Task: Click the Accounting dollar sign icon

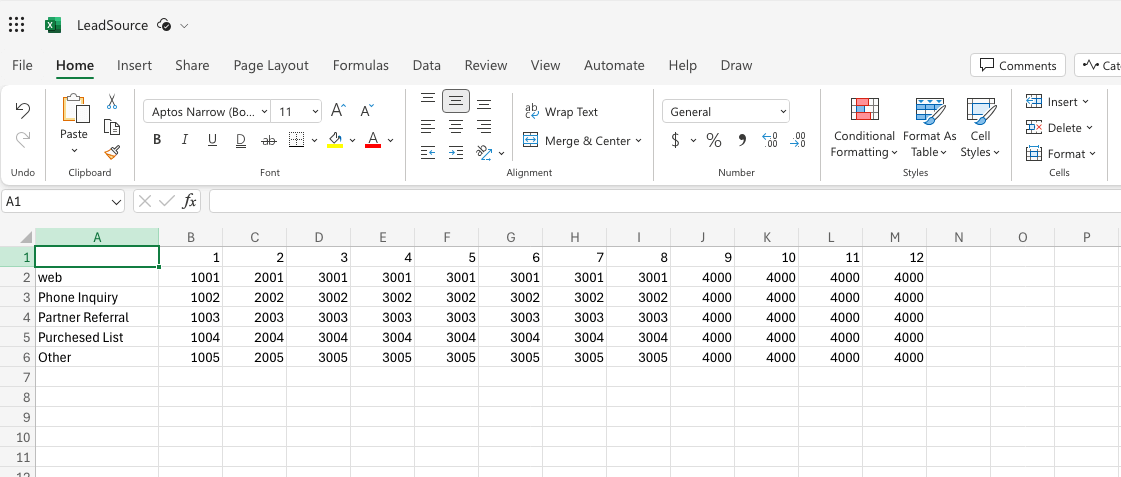Action: tap(676, 140)
